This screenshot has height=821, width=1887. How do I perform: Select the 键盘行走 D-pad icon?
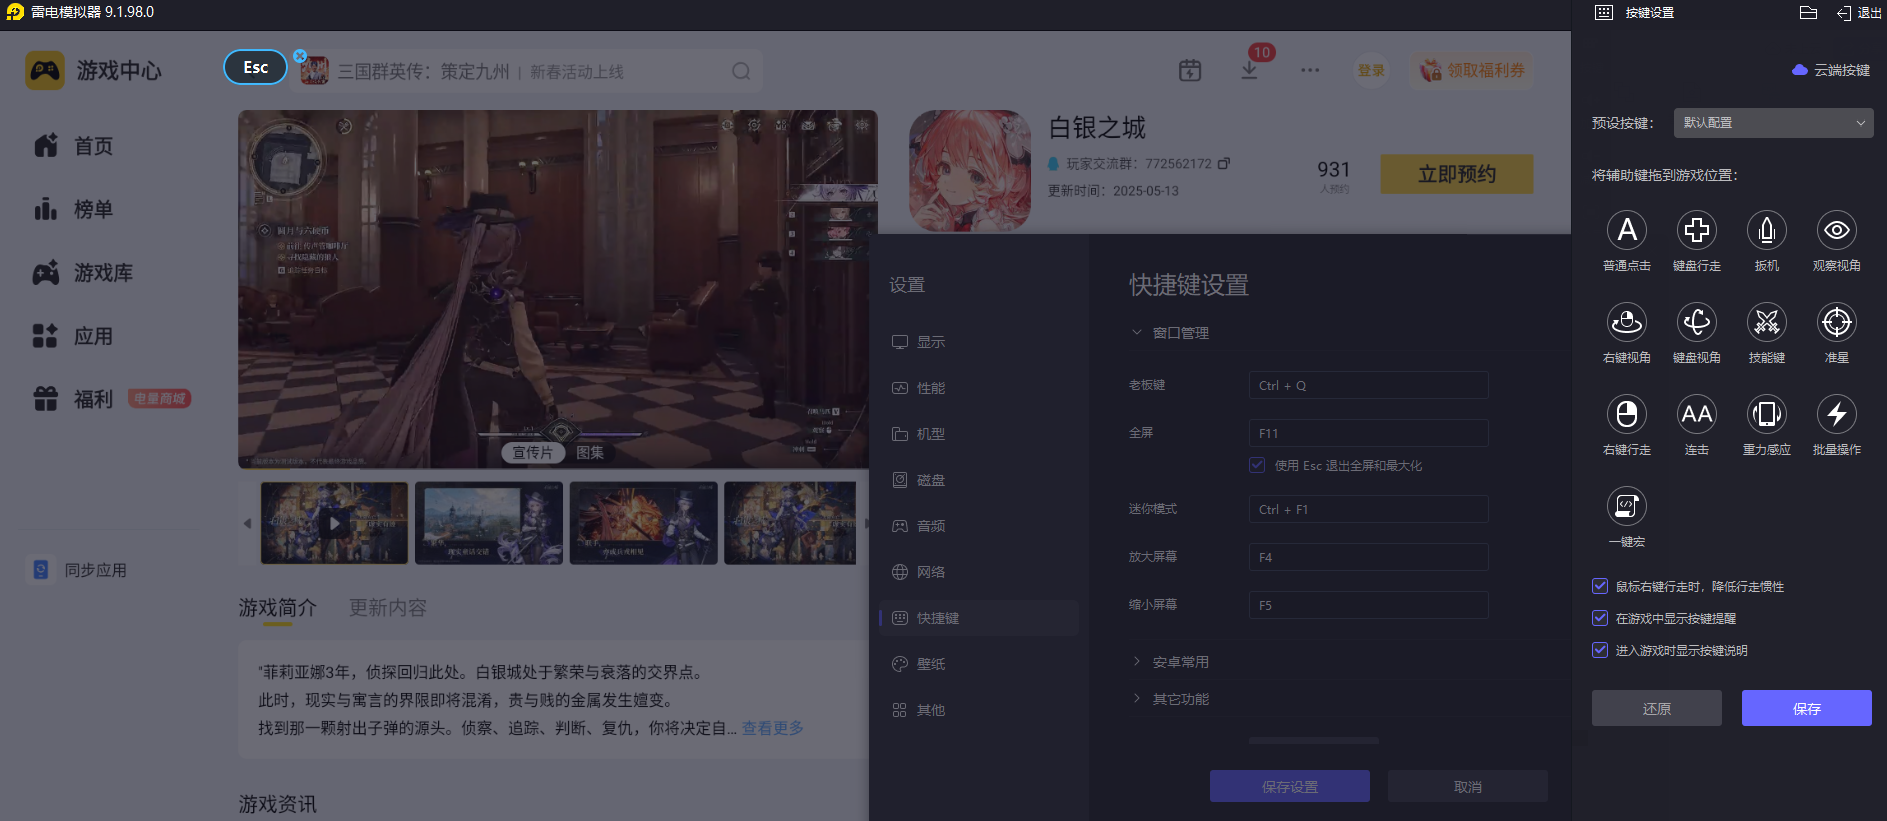(1697, 230)
